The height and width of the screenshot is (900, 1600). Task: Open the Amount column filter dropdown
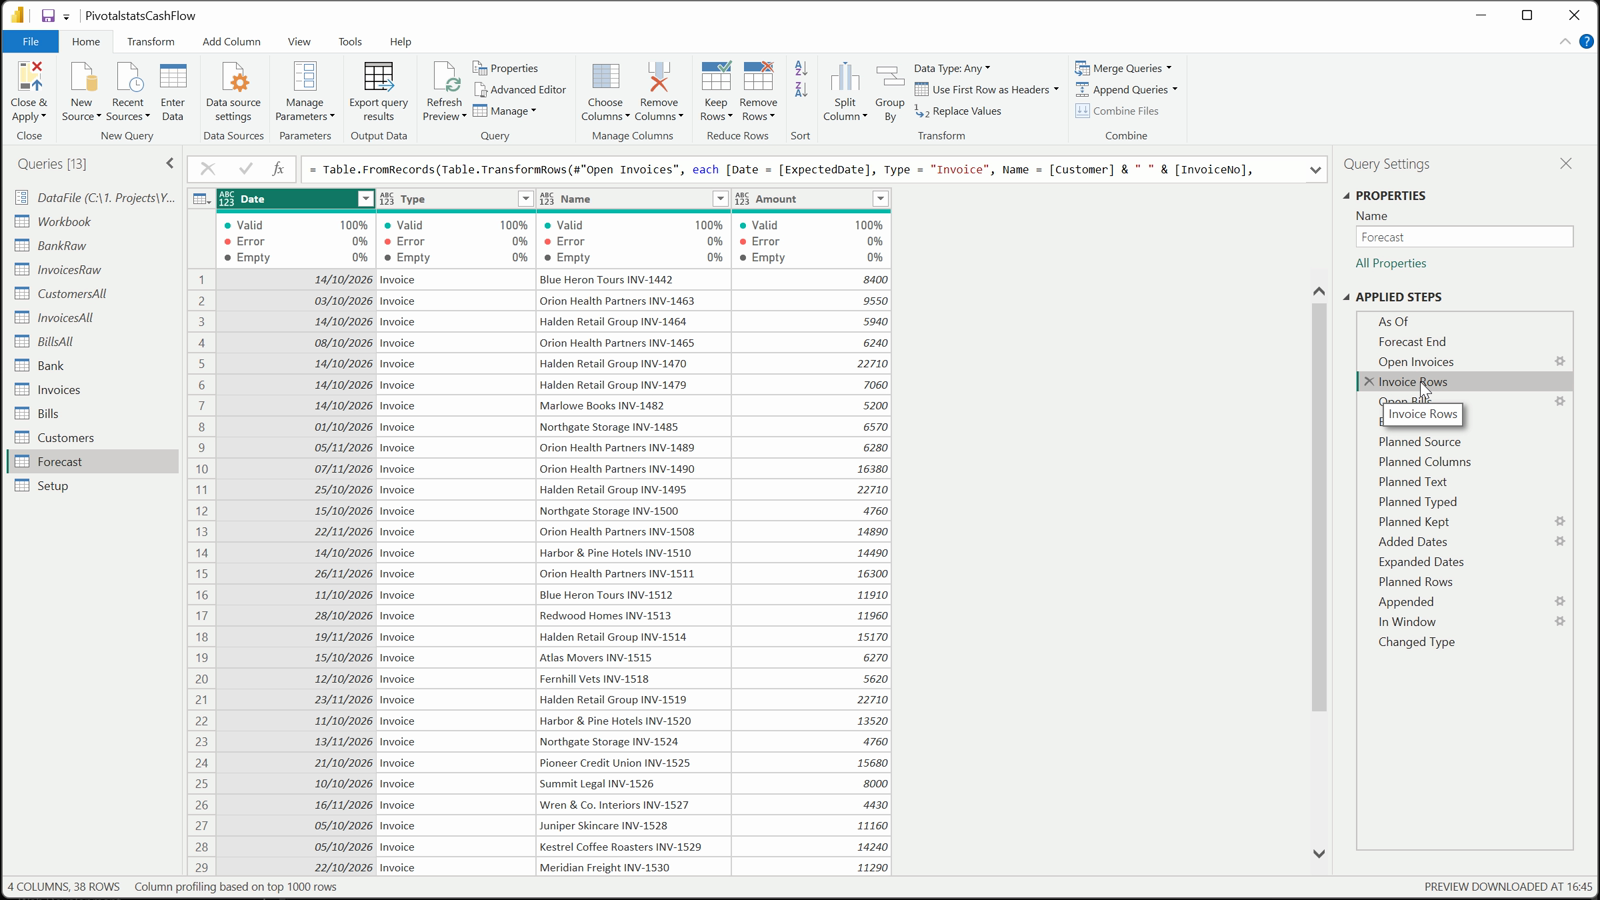[x=880, y=199]
